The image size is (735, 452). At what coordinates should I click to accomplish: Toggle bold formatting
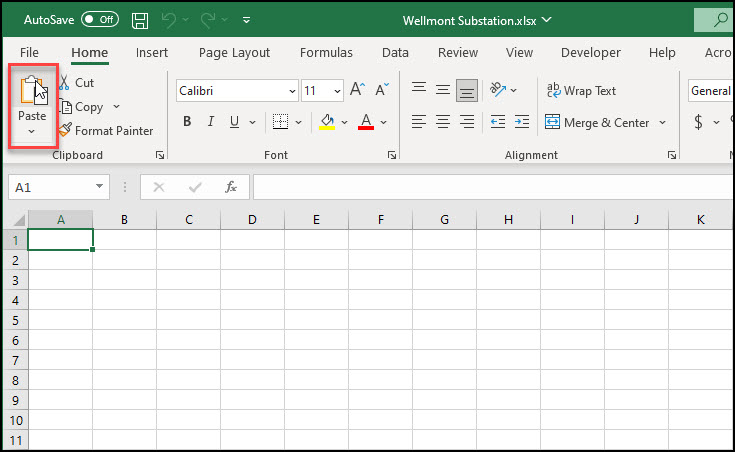click(187, 121)
